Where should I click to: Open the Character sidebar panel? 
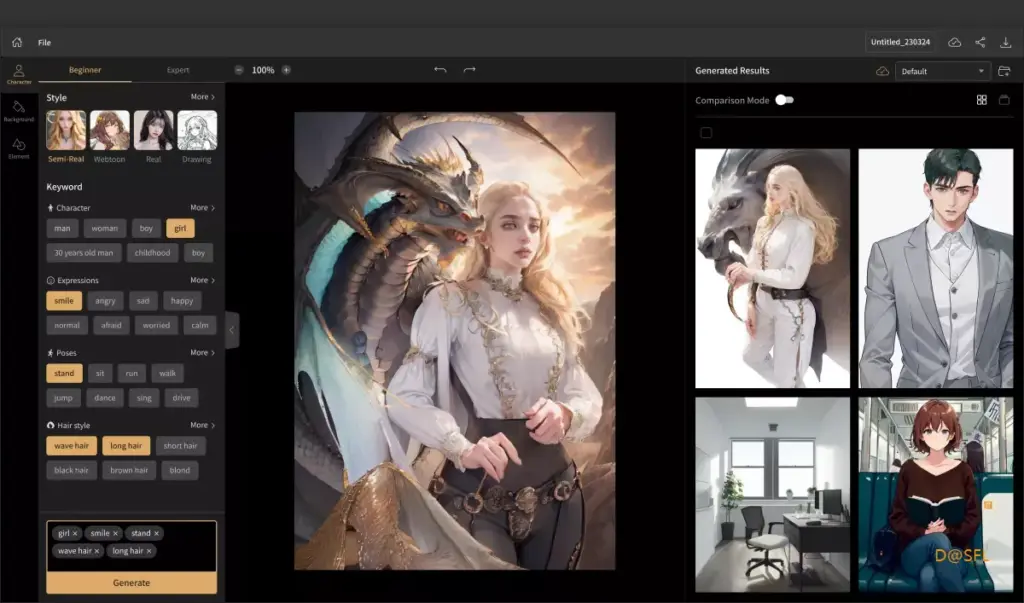(x=19, y=74)
